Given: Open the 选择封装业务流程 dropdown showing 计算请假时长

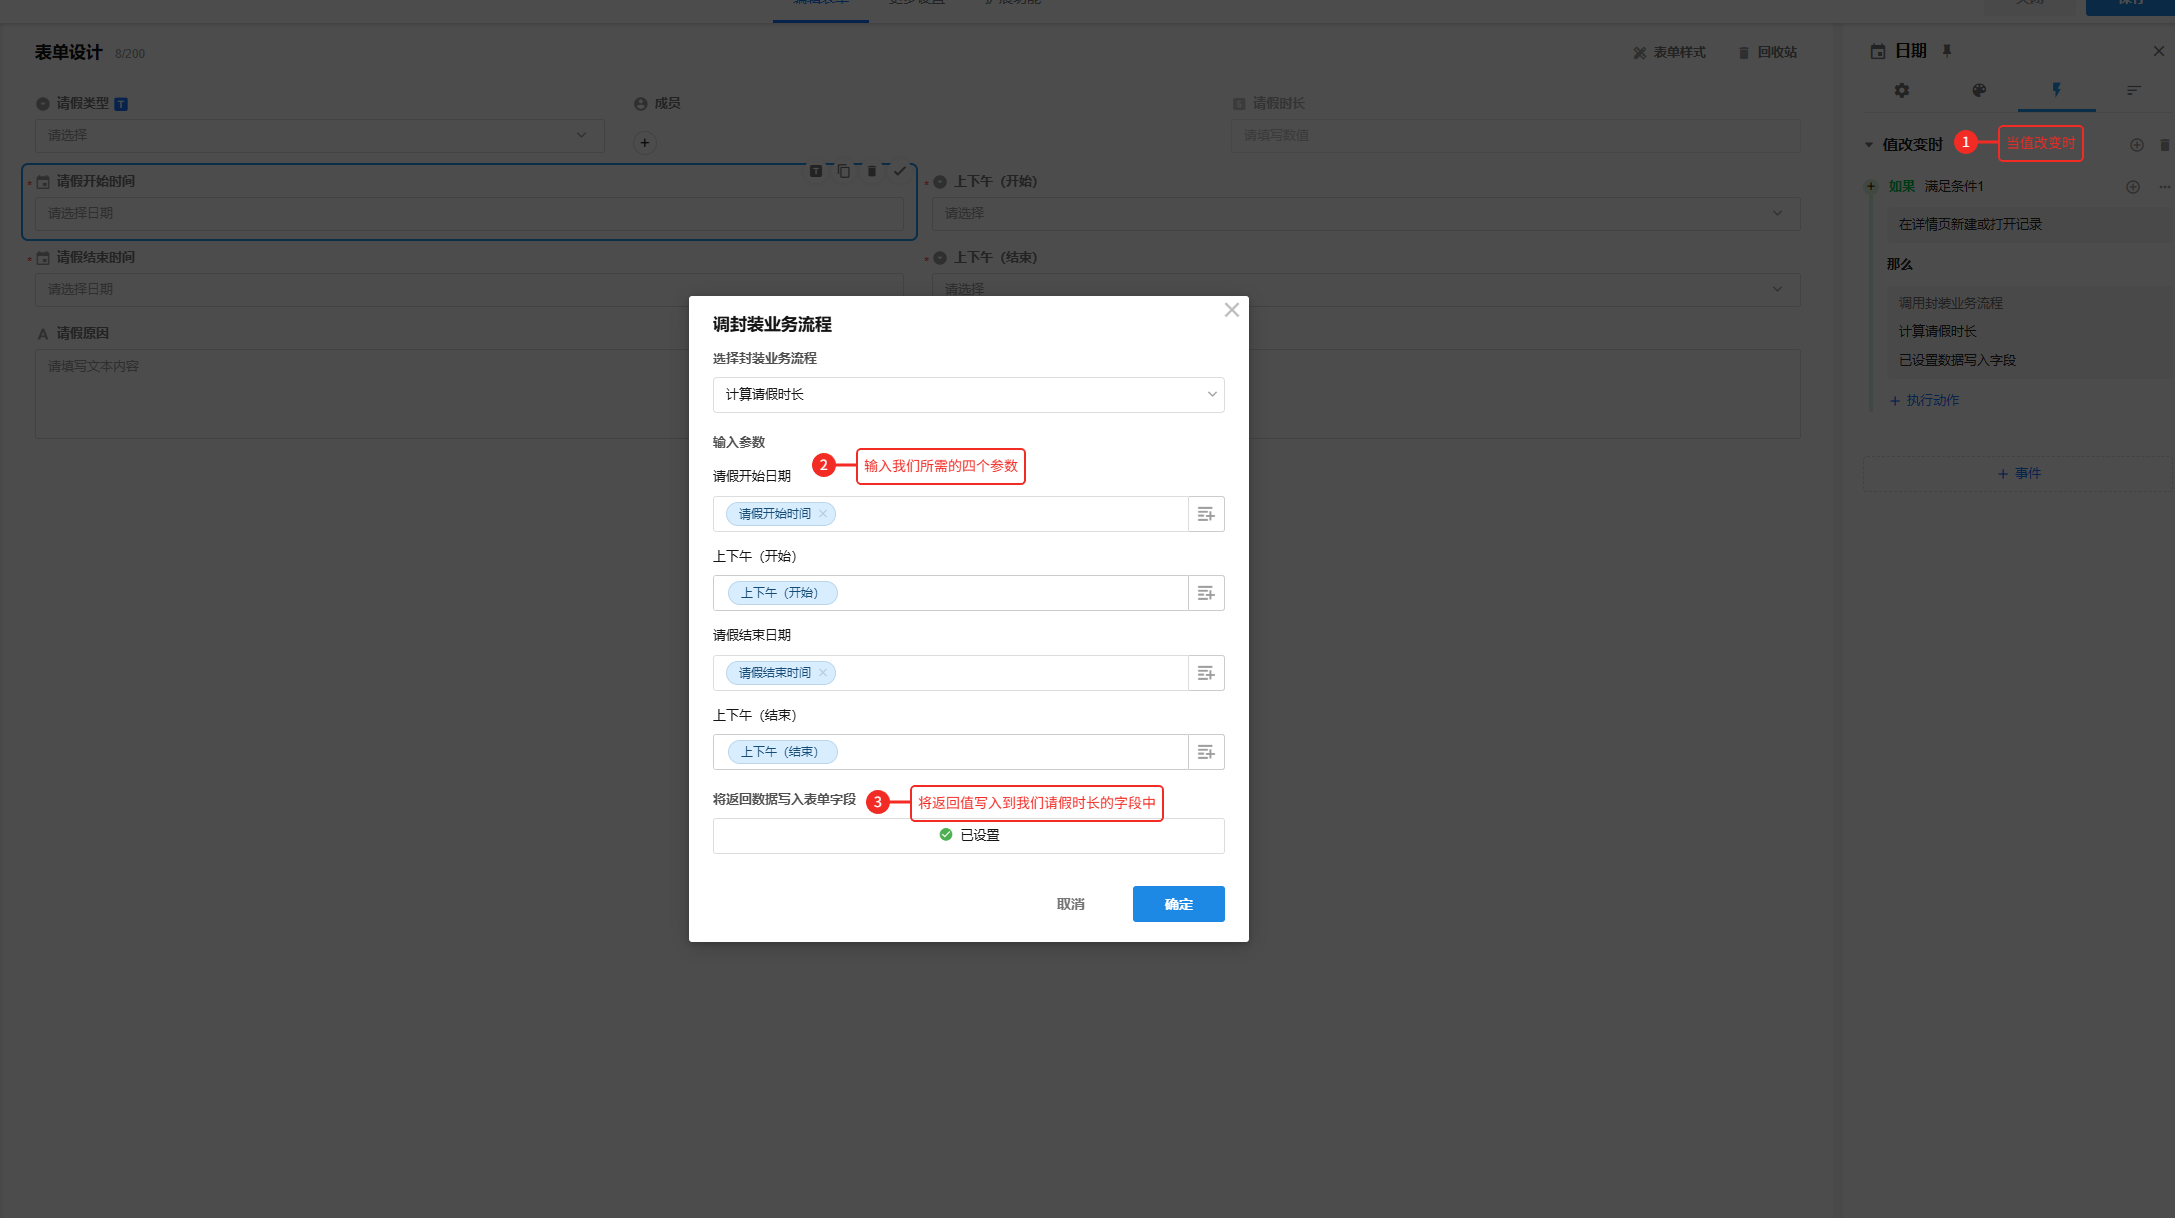Looking at the screenshot, I should point(968,395).
